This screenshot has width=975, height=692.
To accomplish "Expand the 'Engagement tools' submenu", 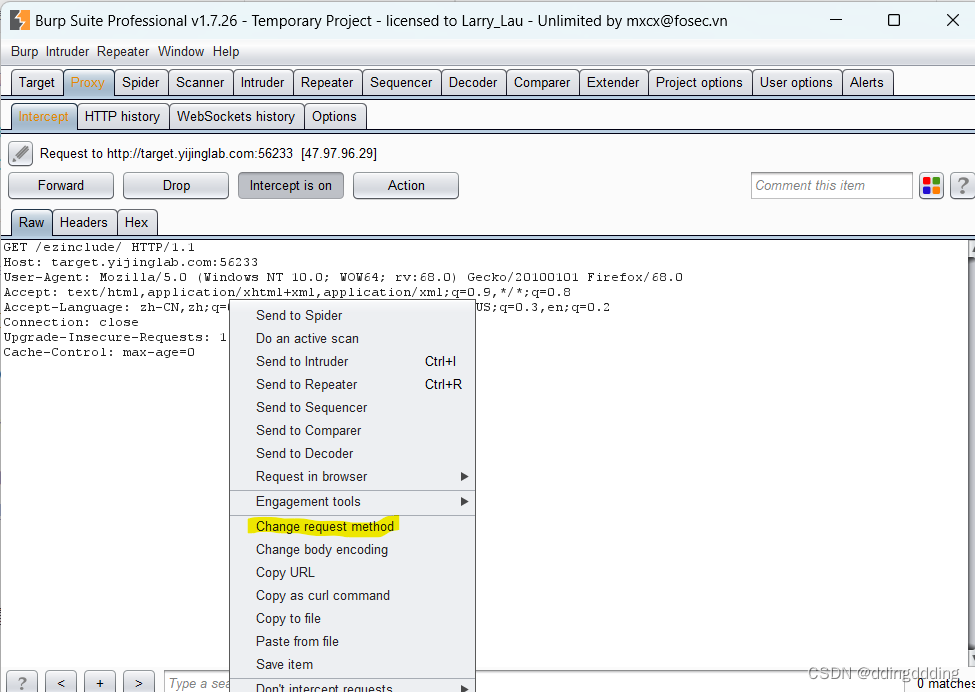I will coord(353,501).
